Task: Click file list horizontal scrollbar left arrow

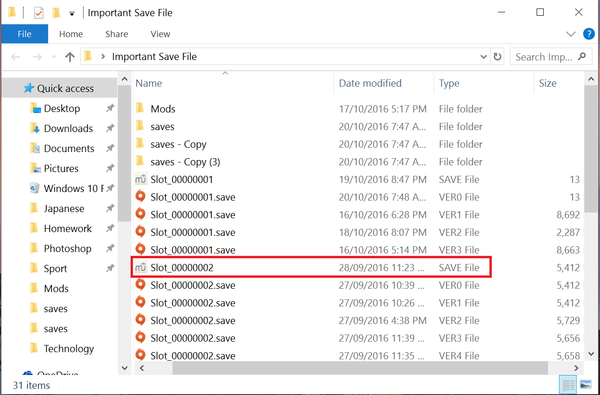Action: tap(142, 368)
